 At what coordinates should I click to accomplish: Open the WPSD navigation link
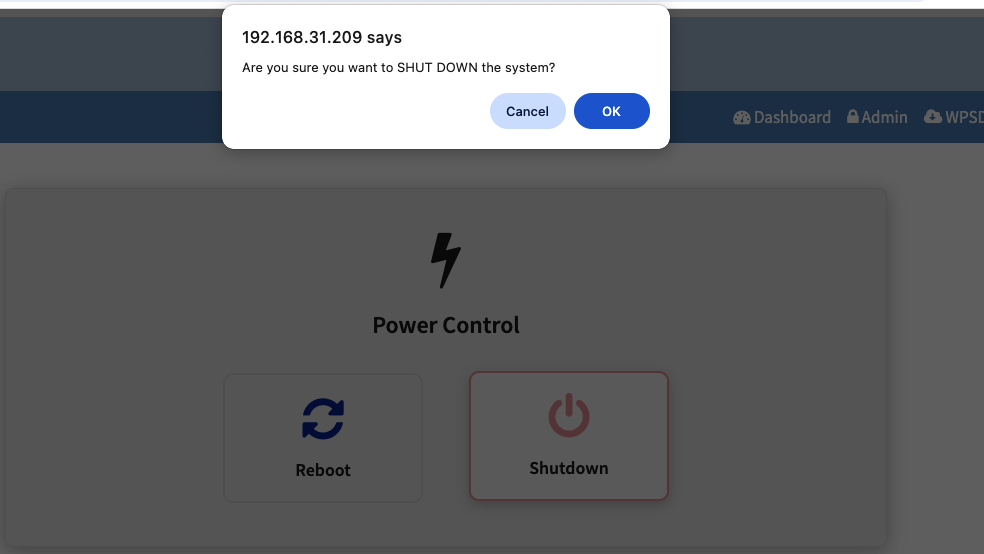coord(954,117)
